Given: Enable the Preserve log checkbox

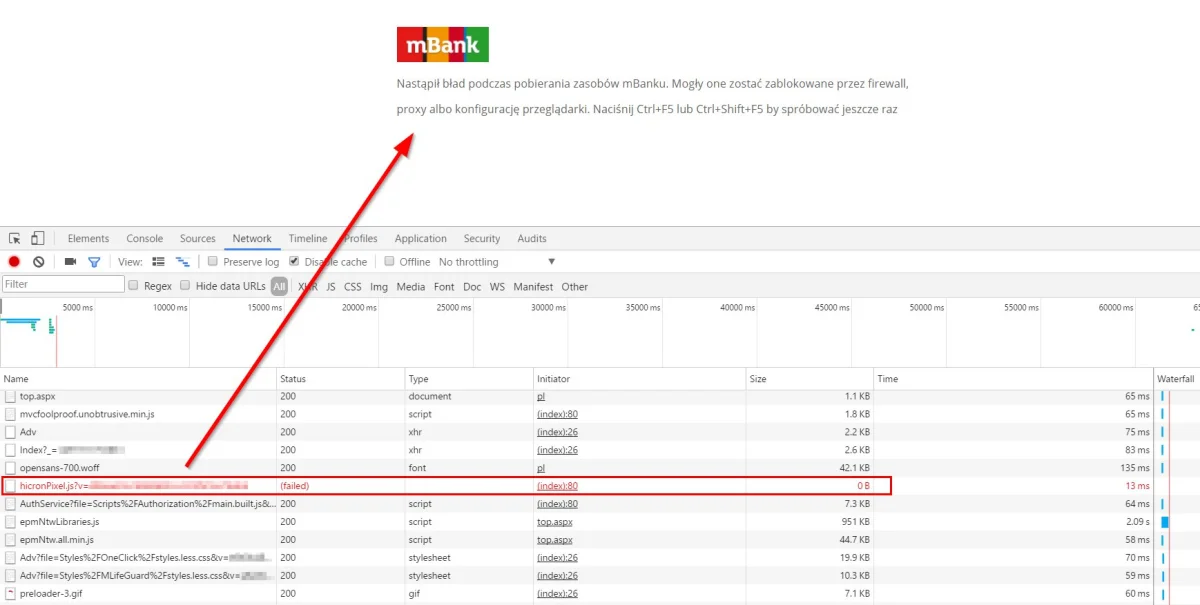Looking at the screenshot, I should point(213,262).
